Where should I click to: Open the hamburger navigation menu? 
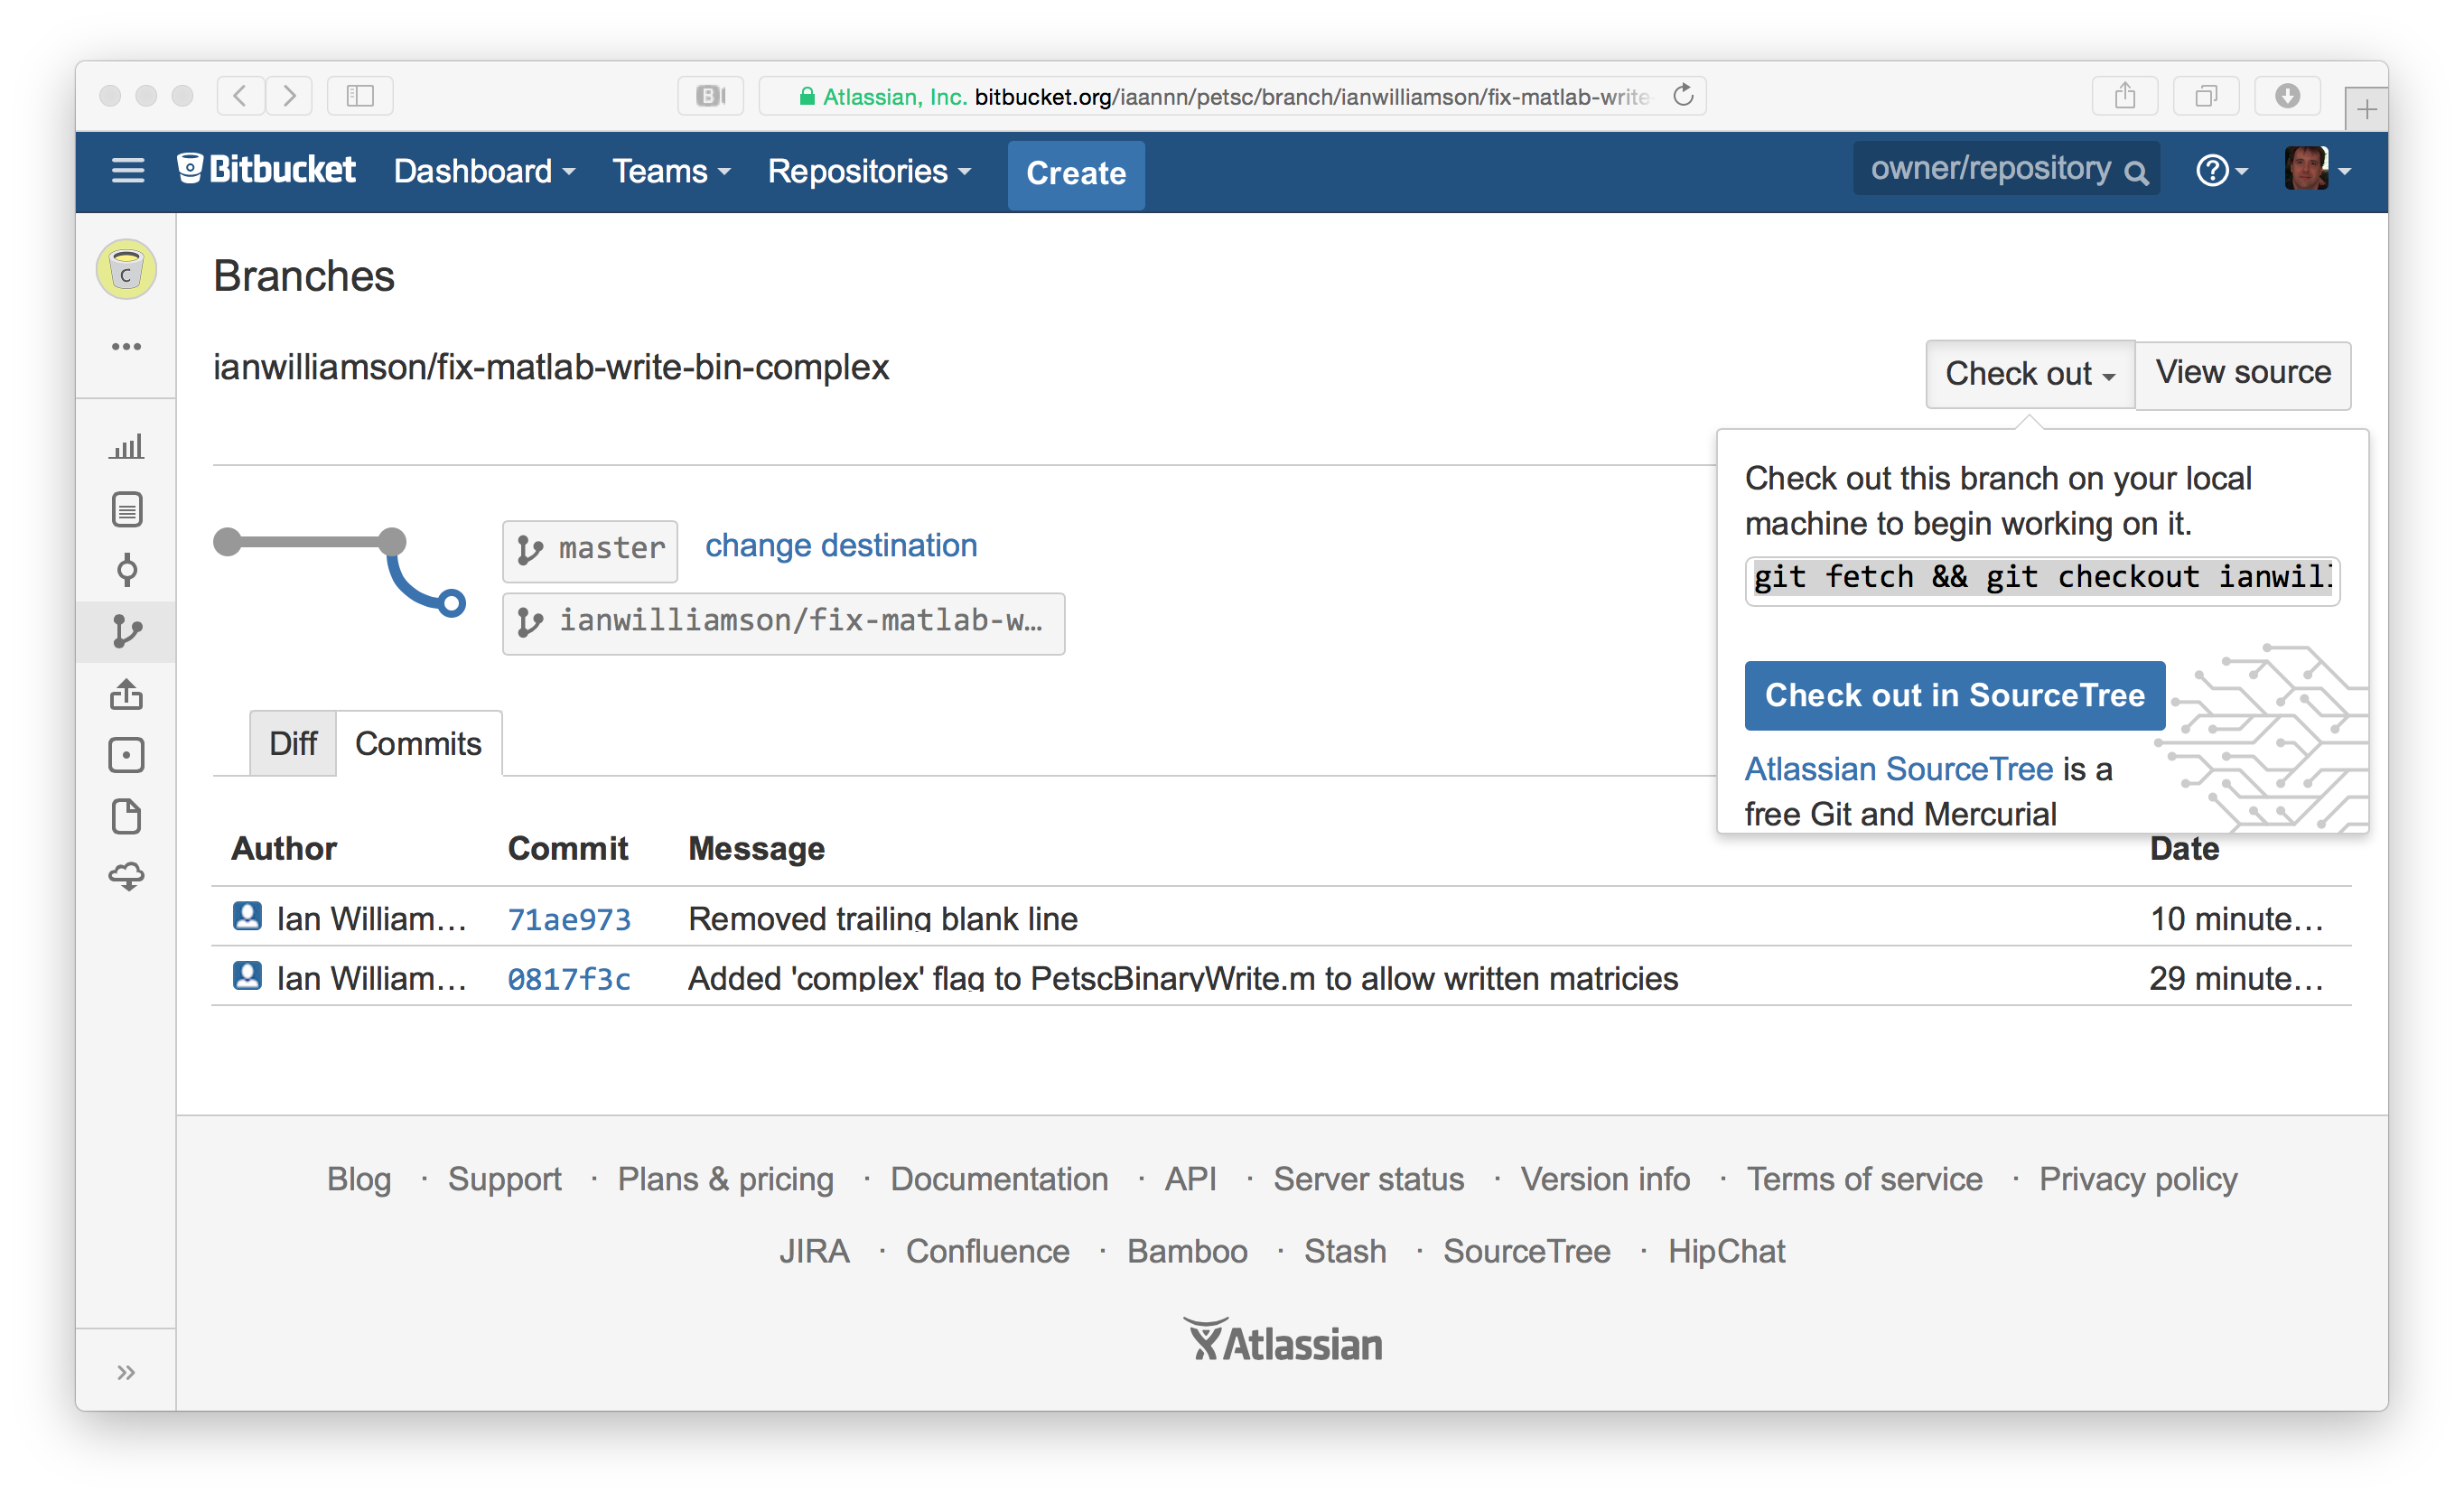click(x=127, y=171)
